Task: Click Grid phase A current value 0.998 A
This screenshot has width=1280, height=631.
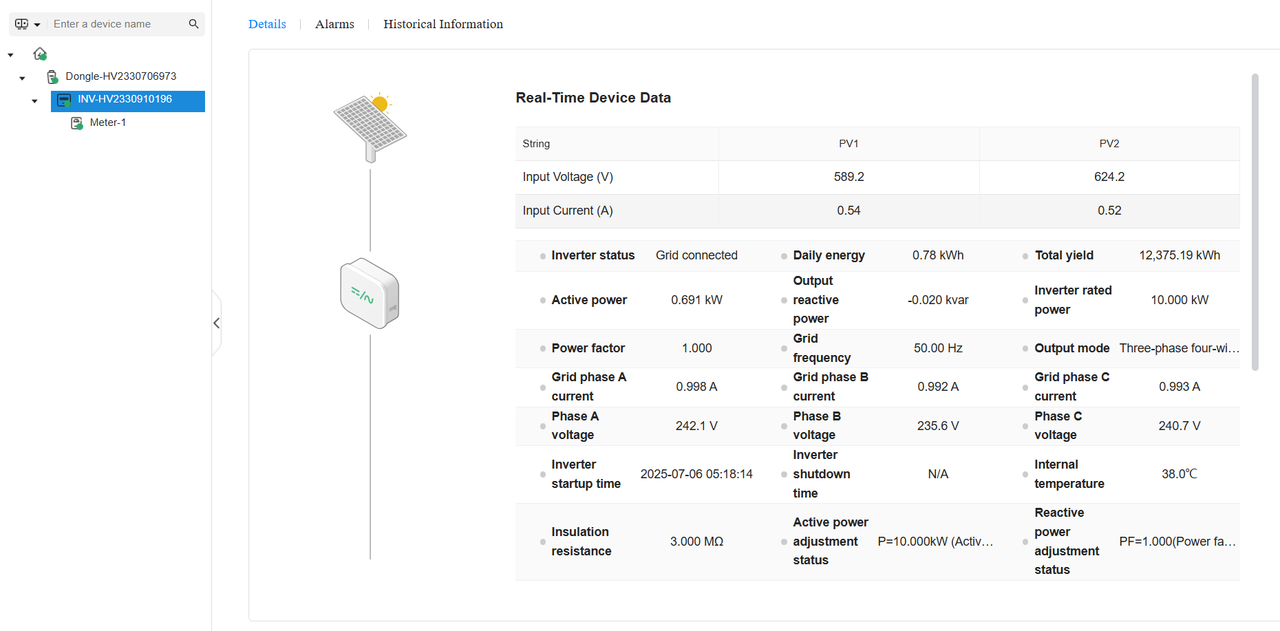Action: [x=696, y=387]
